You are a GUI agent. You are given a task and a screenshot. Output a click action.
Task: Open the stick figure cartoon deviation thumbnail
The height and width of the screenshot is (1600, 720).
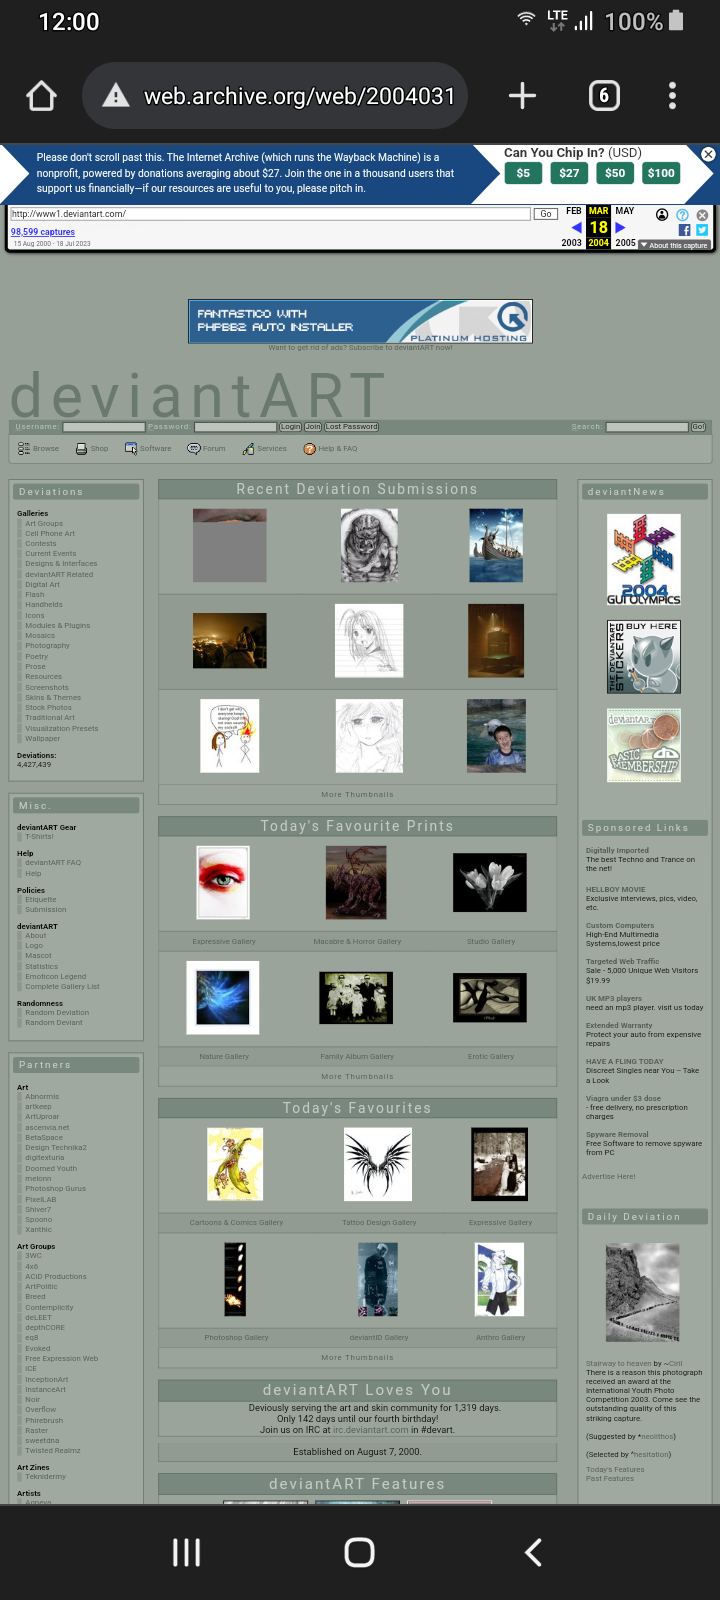tap(230, 736)
